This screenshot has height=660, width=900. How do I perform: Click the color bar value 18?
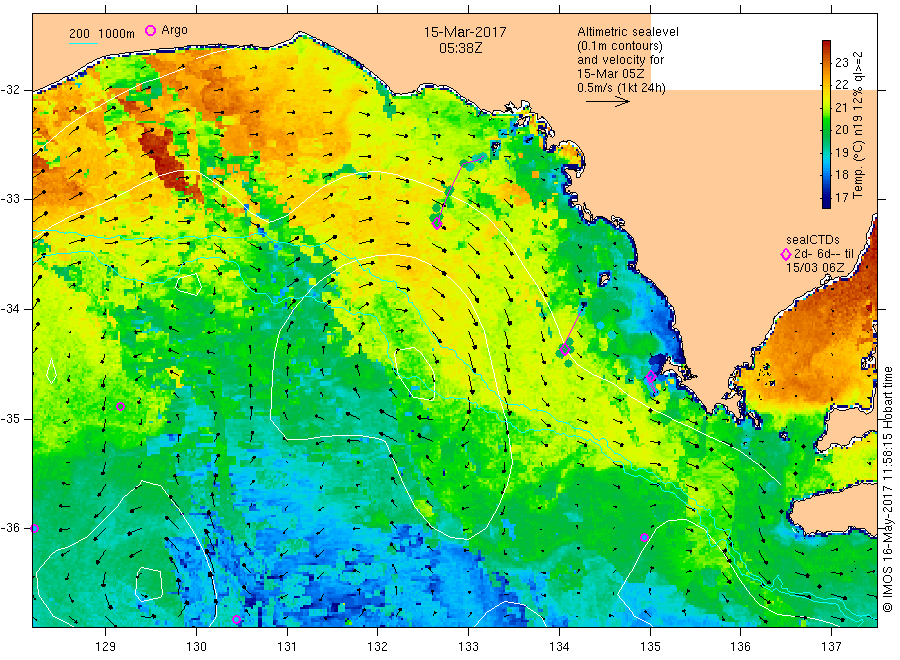click(841, 175)
